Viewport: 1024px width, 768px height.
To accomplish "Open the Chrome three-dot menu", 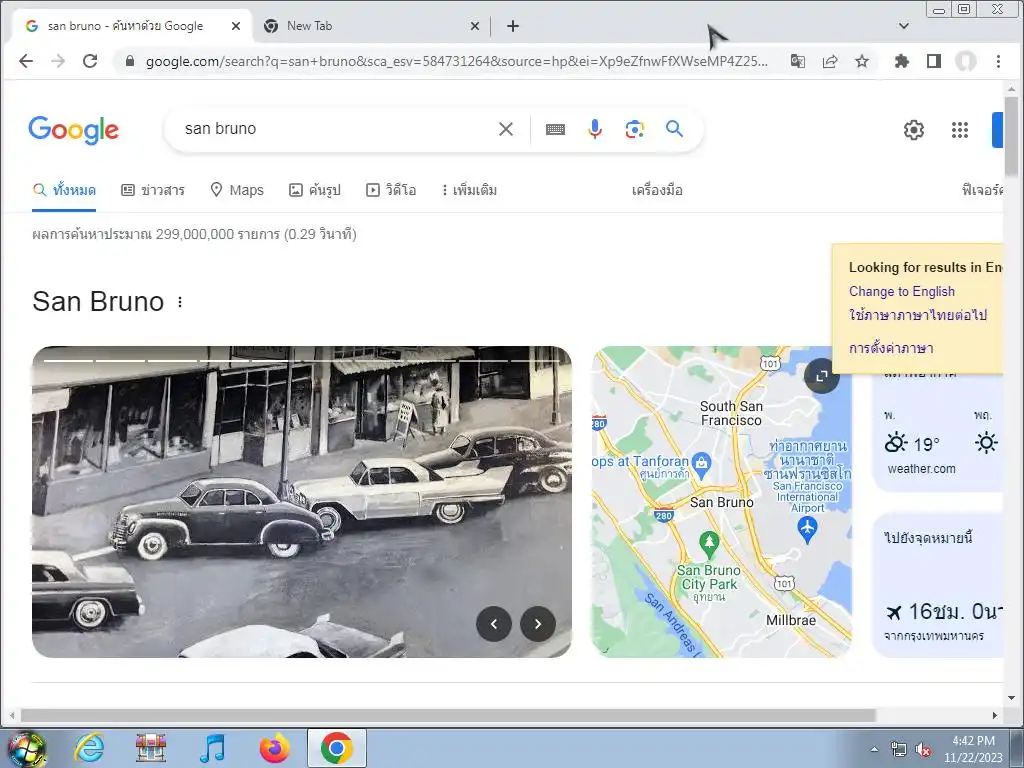I will [x=998, y=61].
